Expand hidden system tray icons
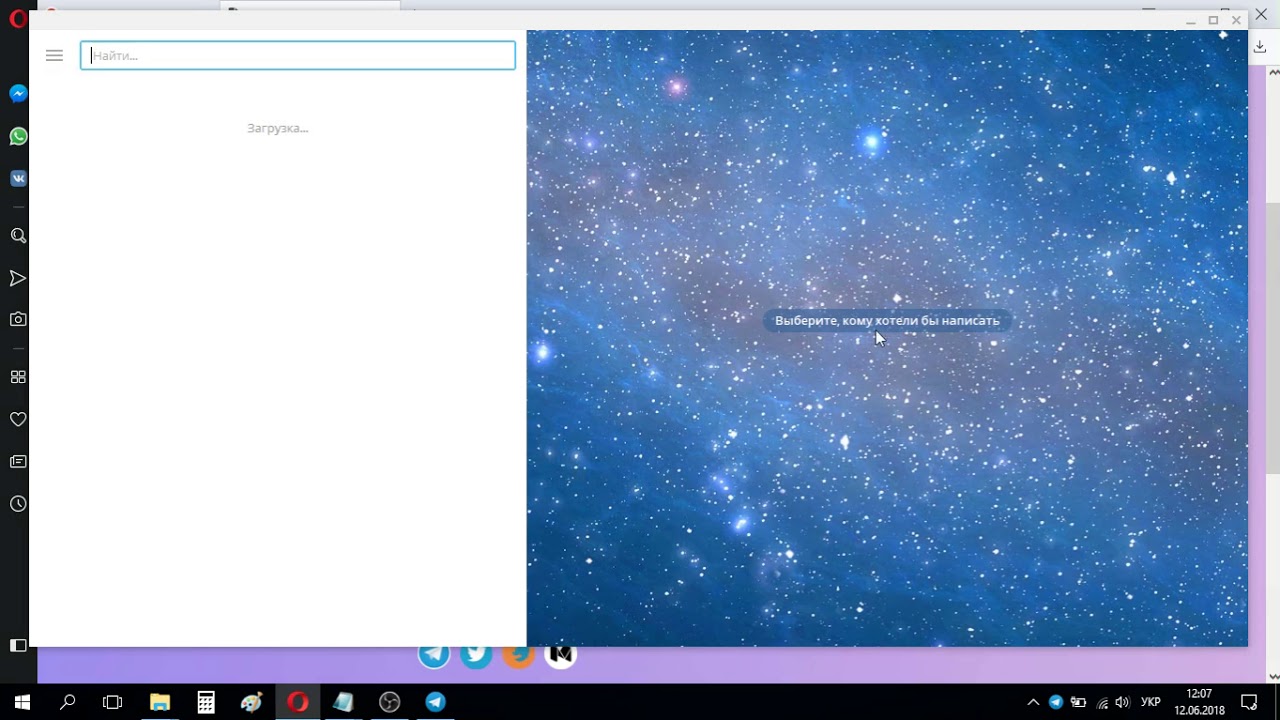Screen dimensions: 1280x720 point(1033,703)
